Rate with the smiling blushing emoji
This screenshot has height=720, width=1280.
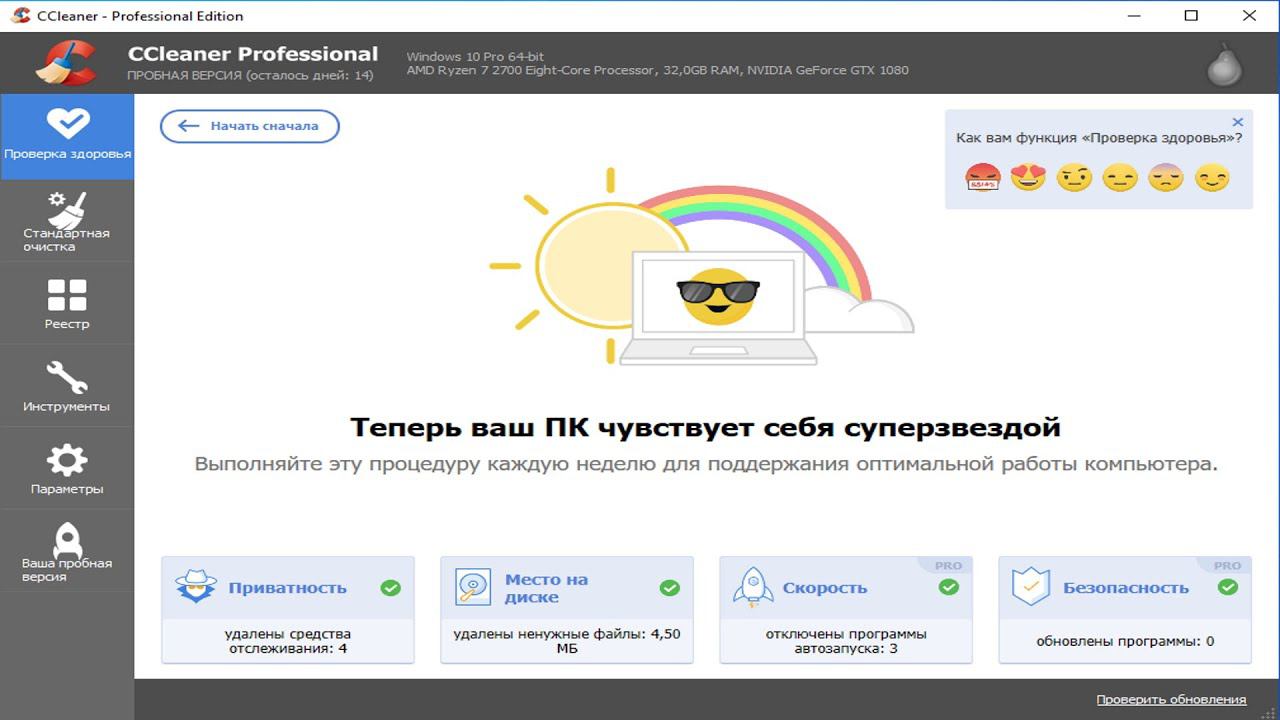tap(1212, 178)
